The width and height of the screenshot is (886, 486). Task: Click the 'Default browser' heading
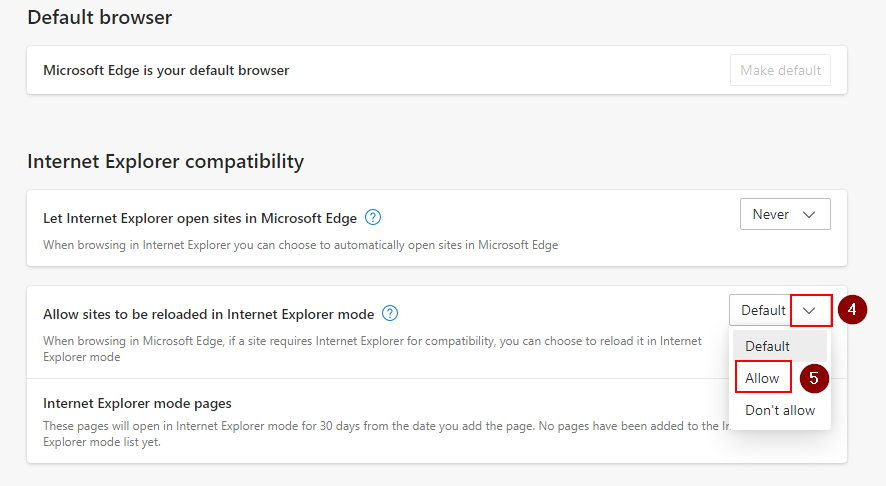99,17
